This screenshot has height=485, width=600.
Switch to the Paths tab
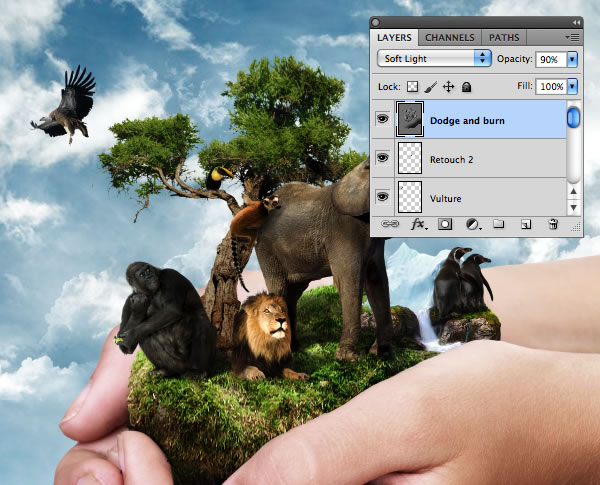pyautogui.click(x=504, y=38)
